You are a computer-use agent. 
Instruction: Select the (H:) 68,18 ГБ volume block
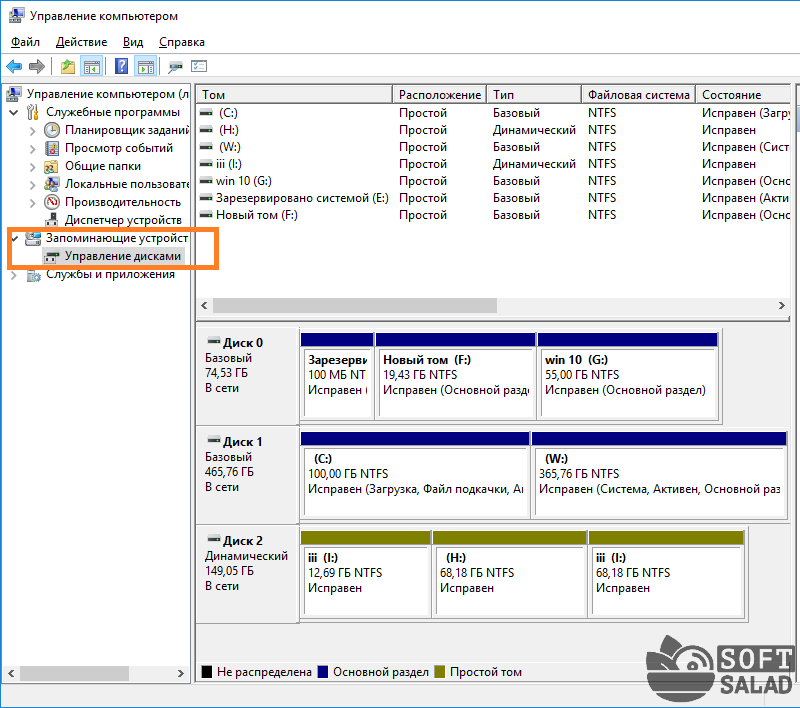click(509, 574)
